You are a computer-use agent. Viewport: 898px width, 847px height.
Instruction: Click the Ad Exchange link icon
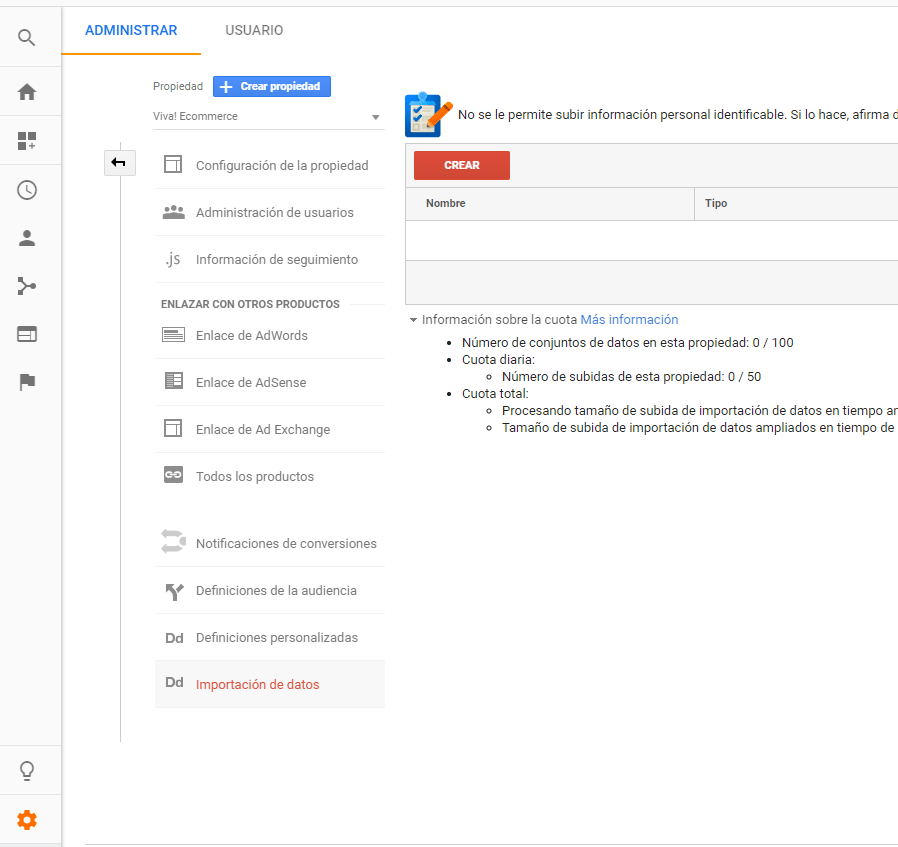click(x=173, y=428)
